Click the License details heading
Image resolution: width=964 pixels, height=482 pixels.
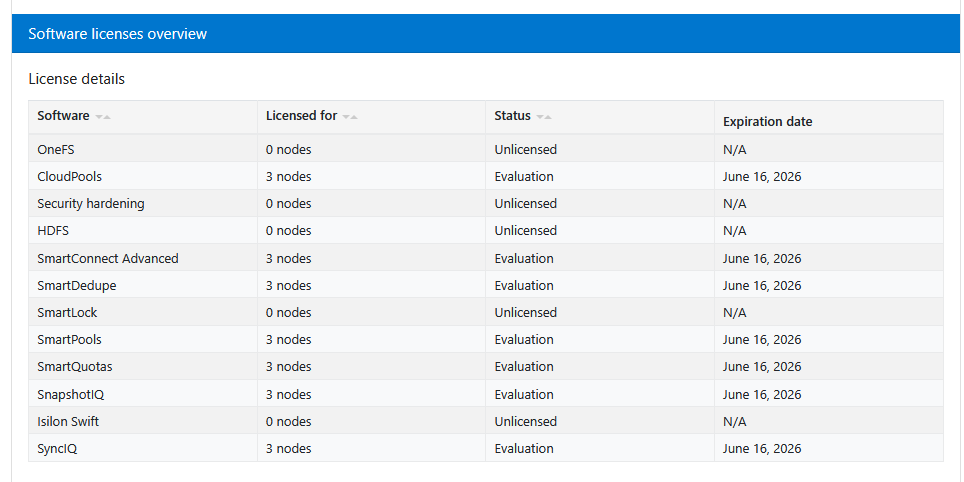point(77,79)
